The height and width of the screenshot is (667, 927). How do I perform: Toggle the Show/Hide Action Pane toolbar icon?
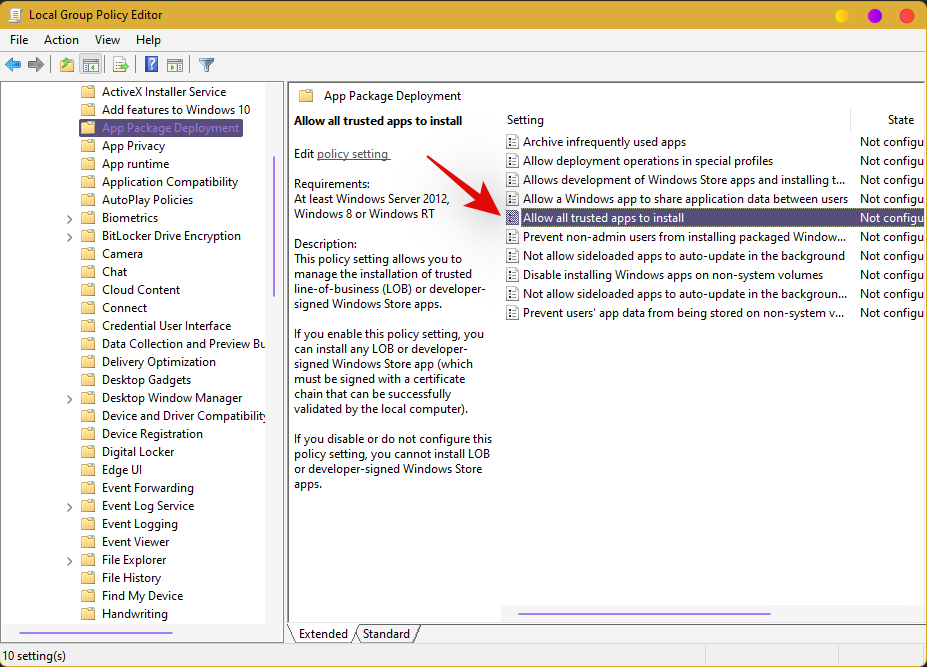tap(175, 65)
